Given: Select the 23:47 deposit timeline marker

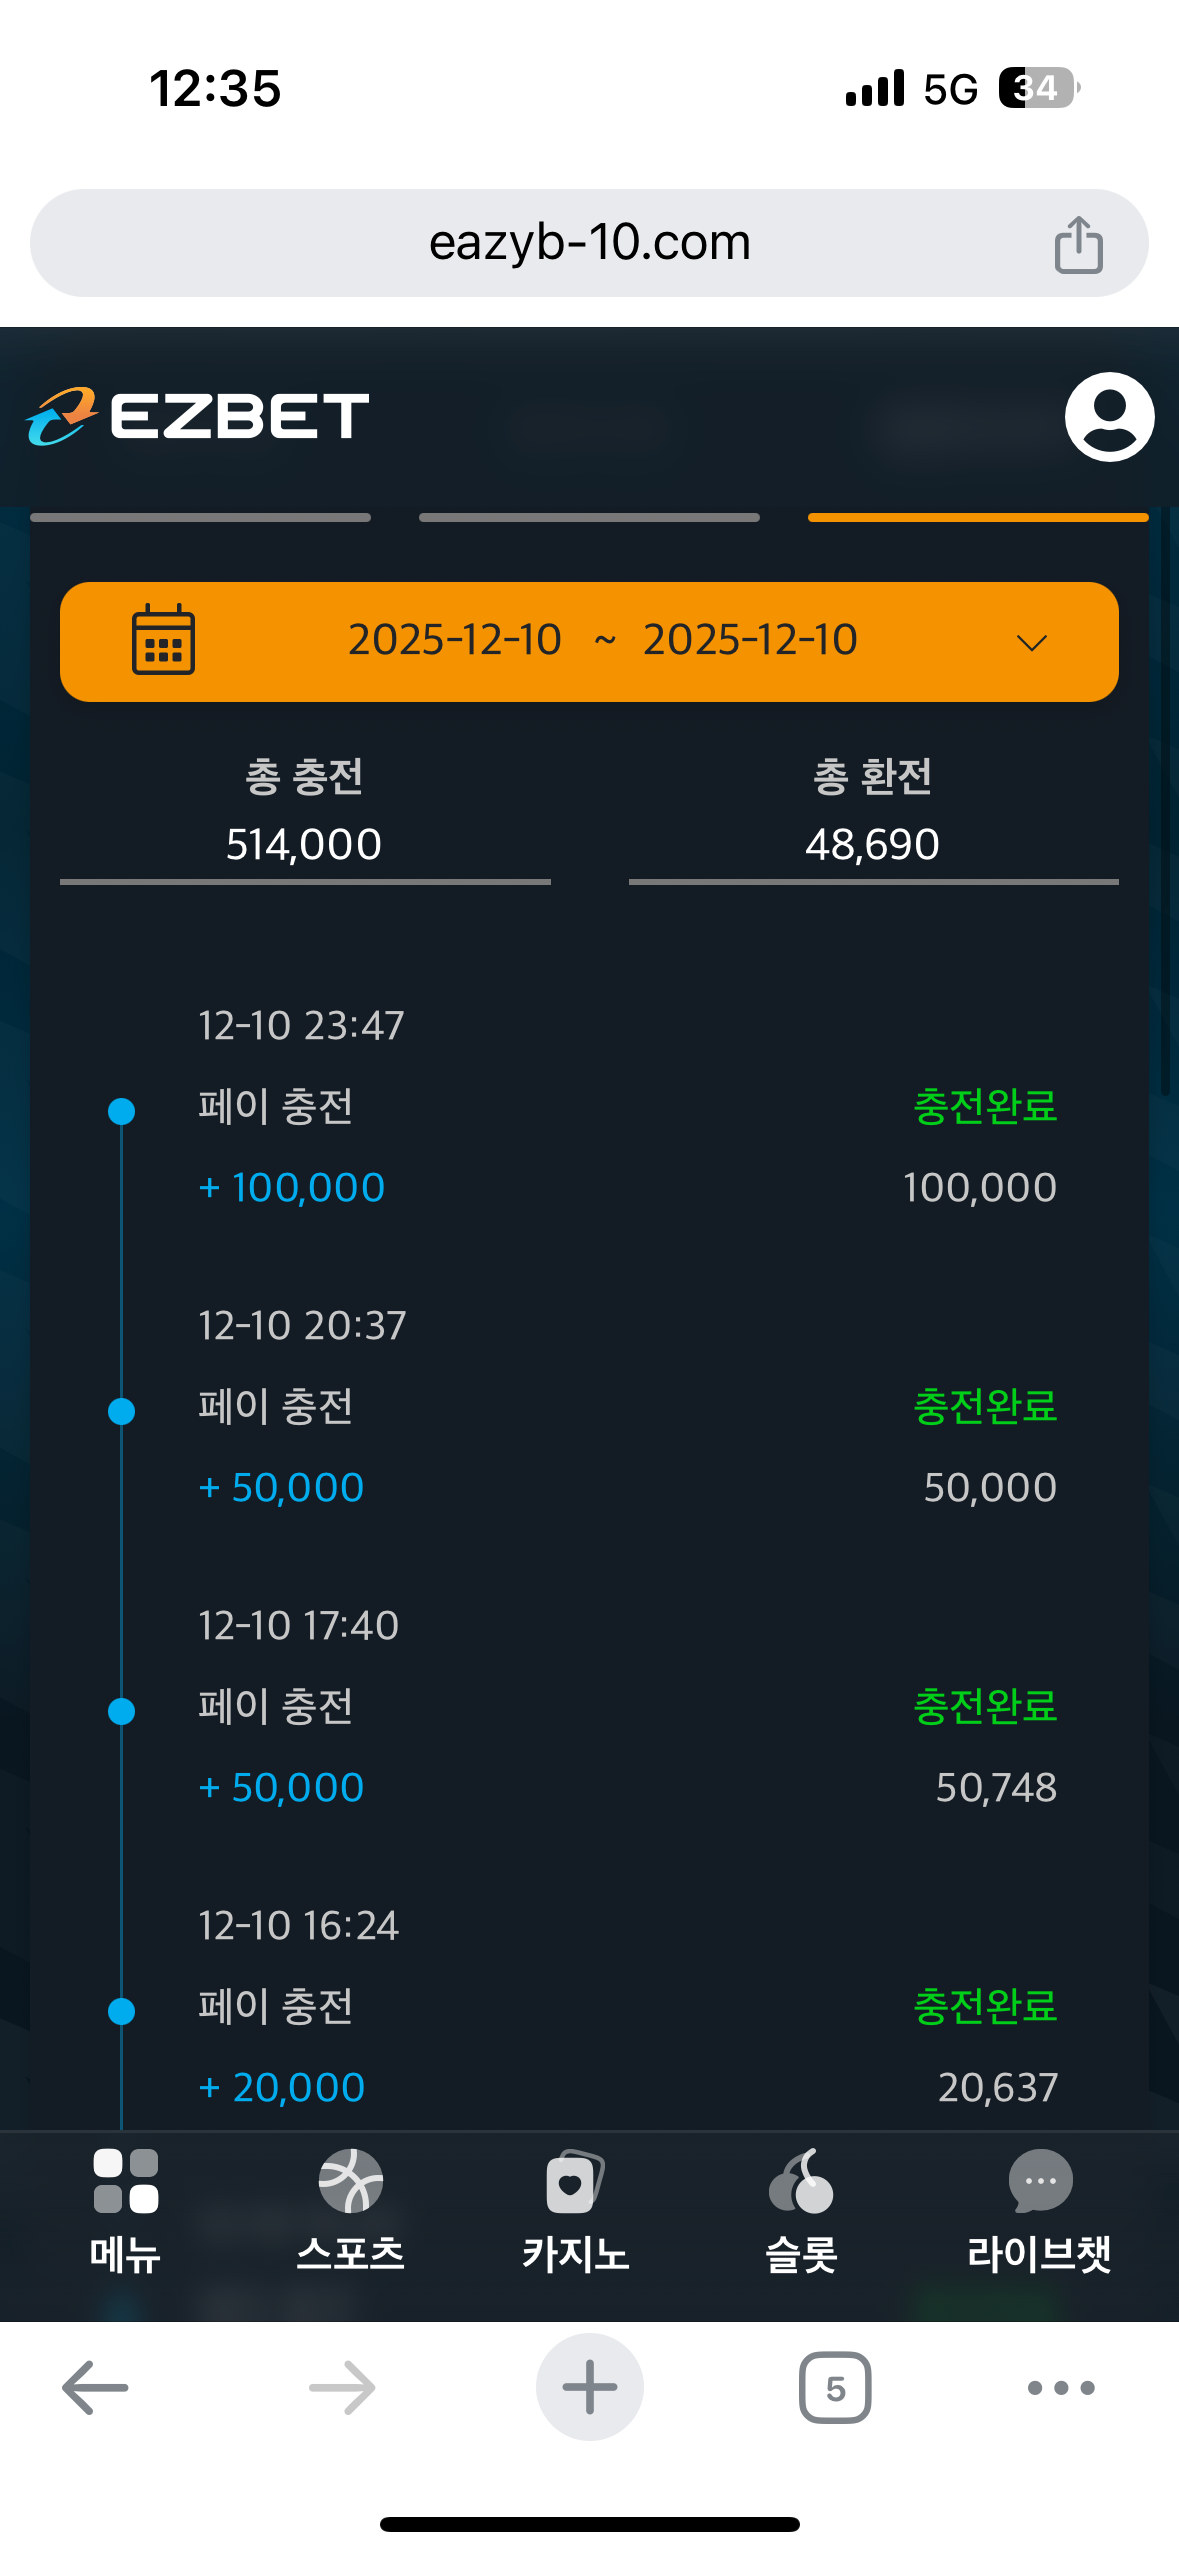Looking at the screenshot, I should click(121, 1111).
